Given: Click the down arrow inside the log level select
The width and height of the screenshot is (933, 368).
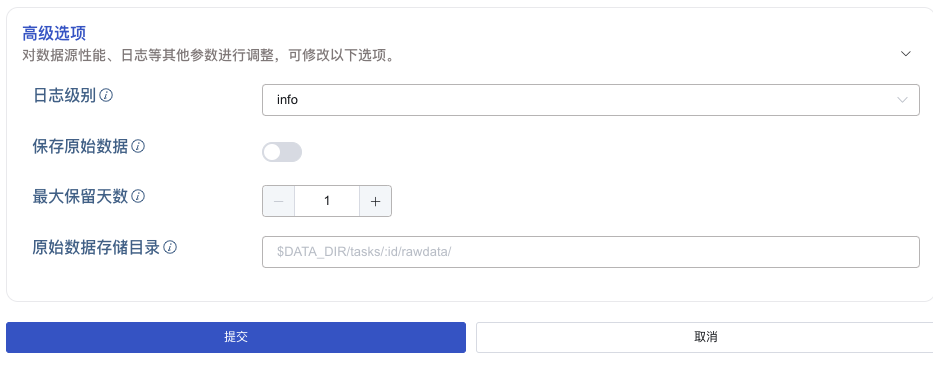Looking at the screenshot, I should click(x=902, y=100).
